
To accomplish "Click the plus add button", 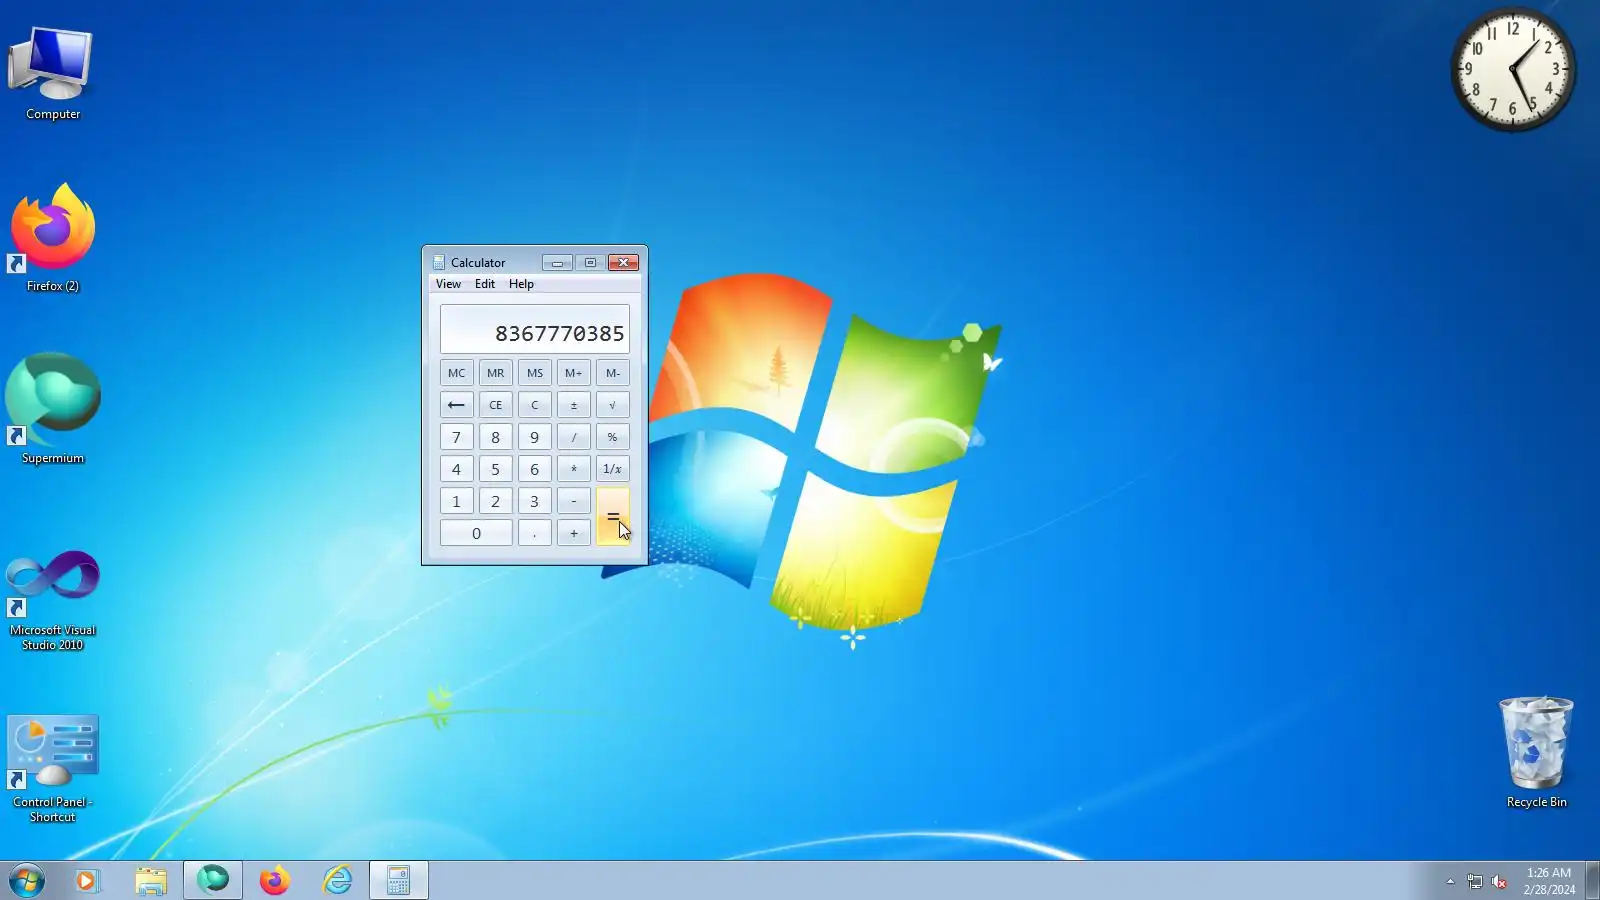I will point(574,533).
